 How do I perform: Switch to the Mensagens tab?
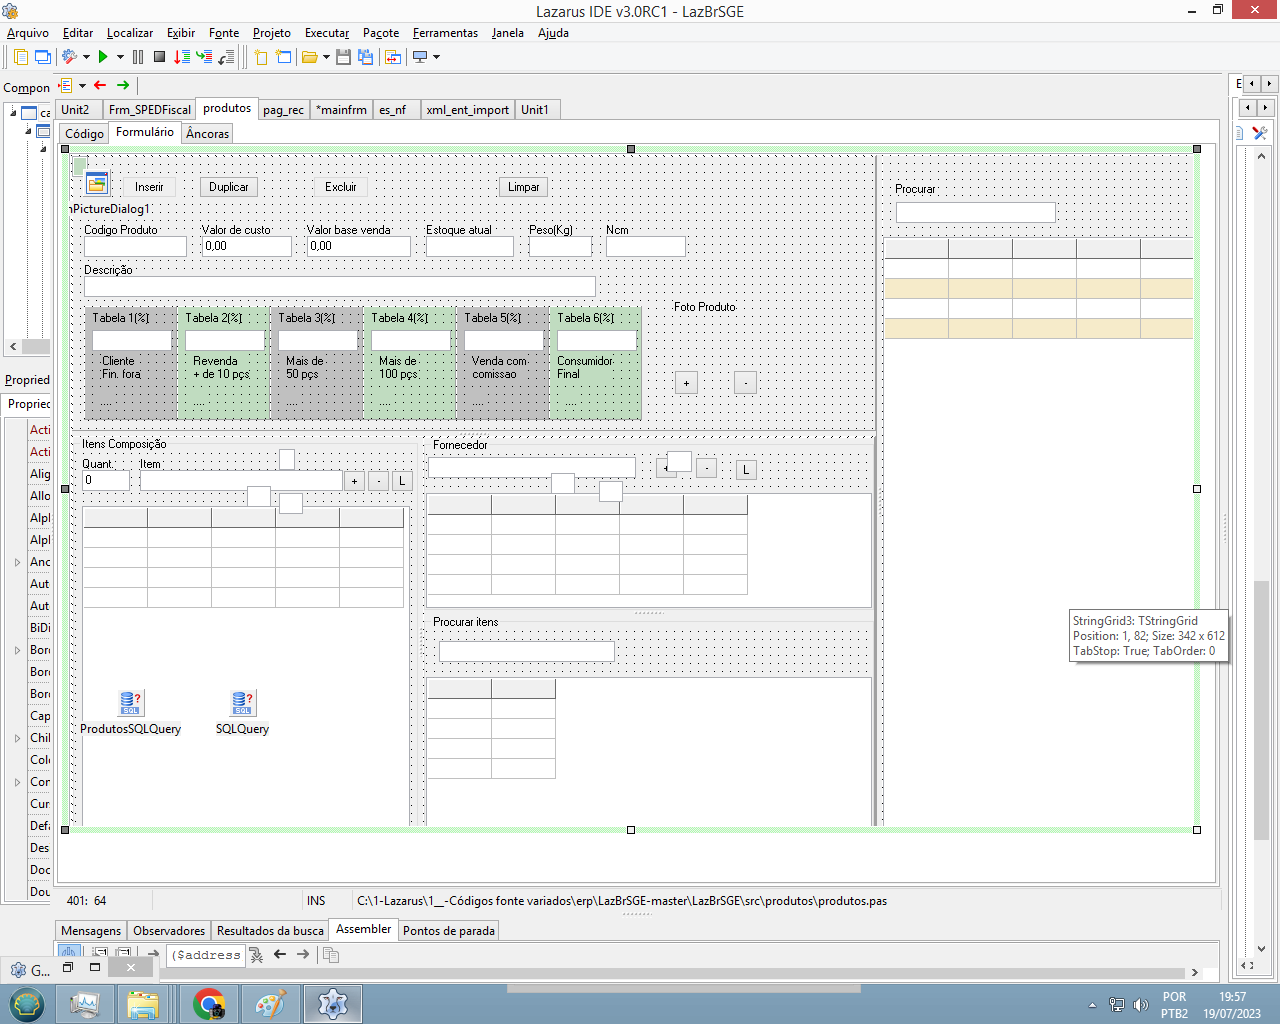tap(91, 930)
